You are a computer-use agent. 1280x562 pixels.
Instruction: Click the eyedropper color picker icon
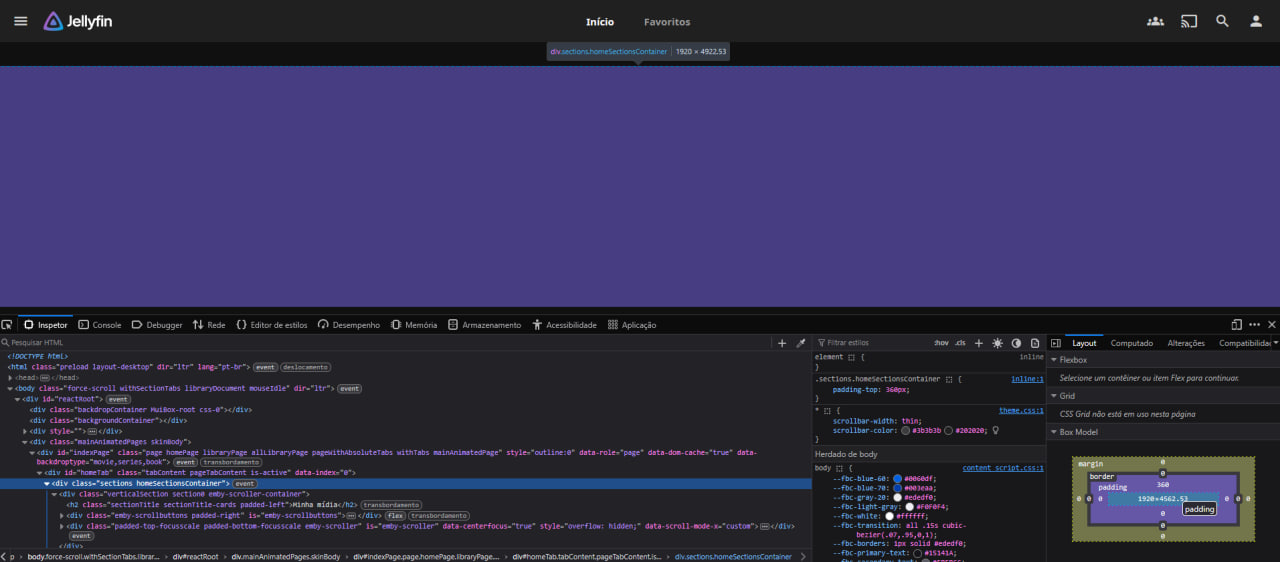click(800, 343)
